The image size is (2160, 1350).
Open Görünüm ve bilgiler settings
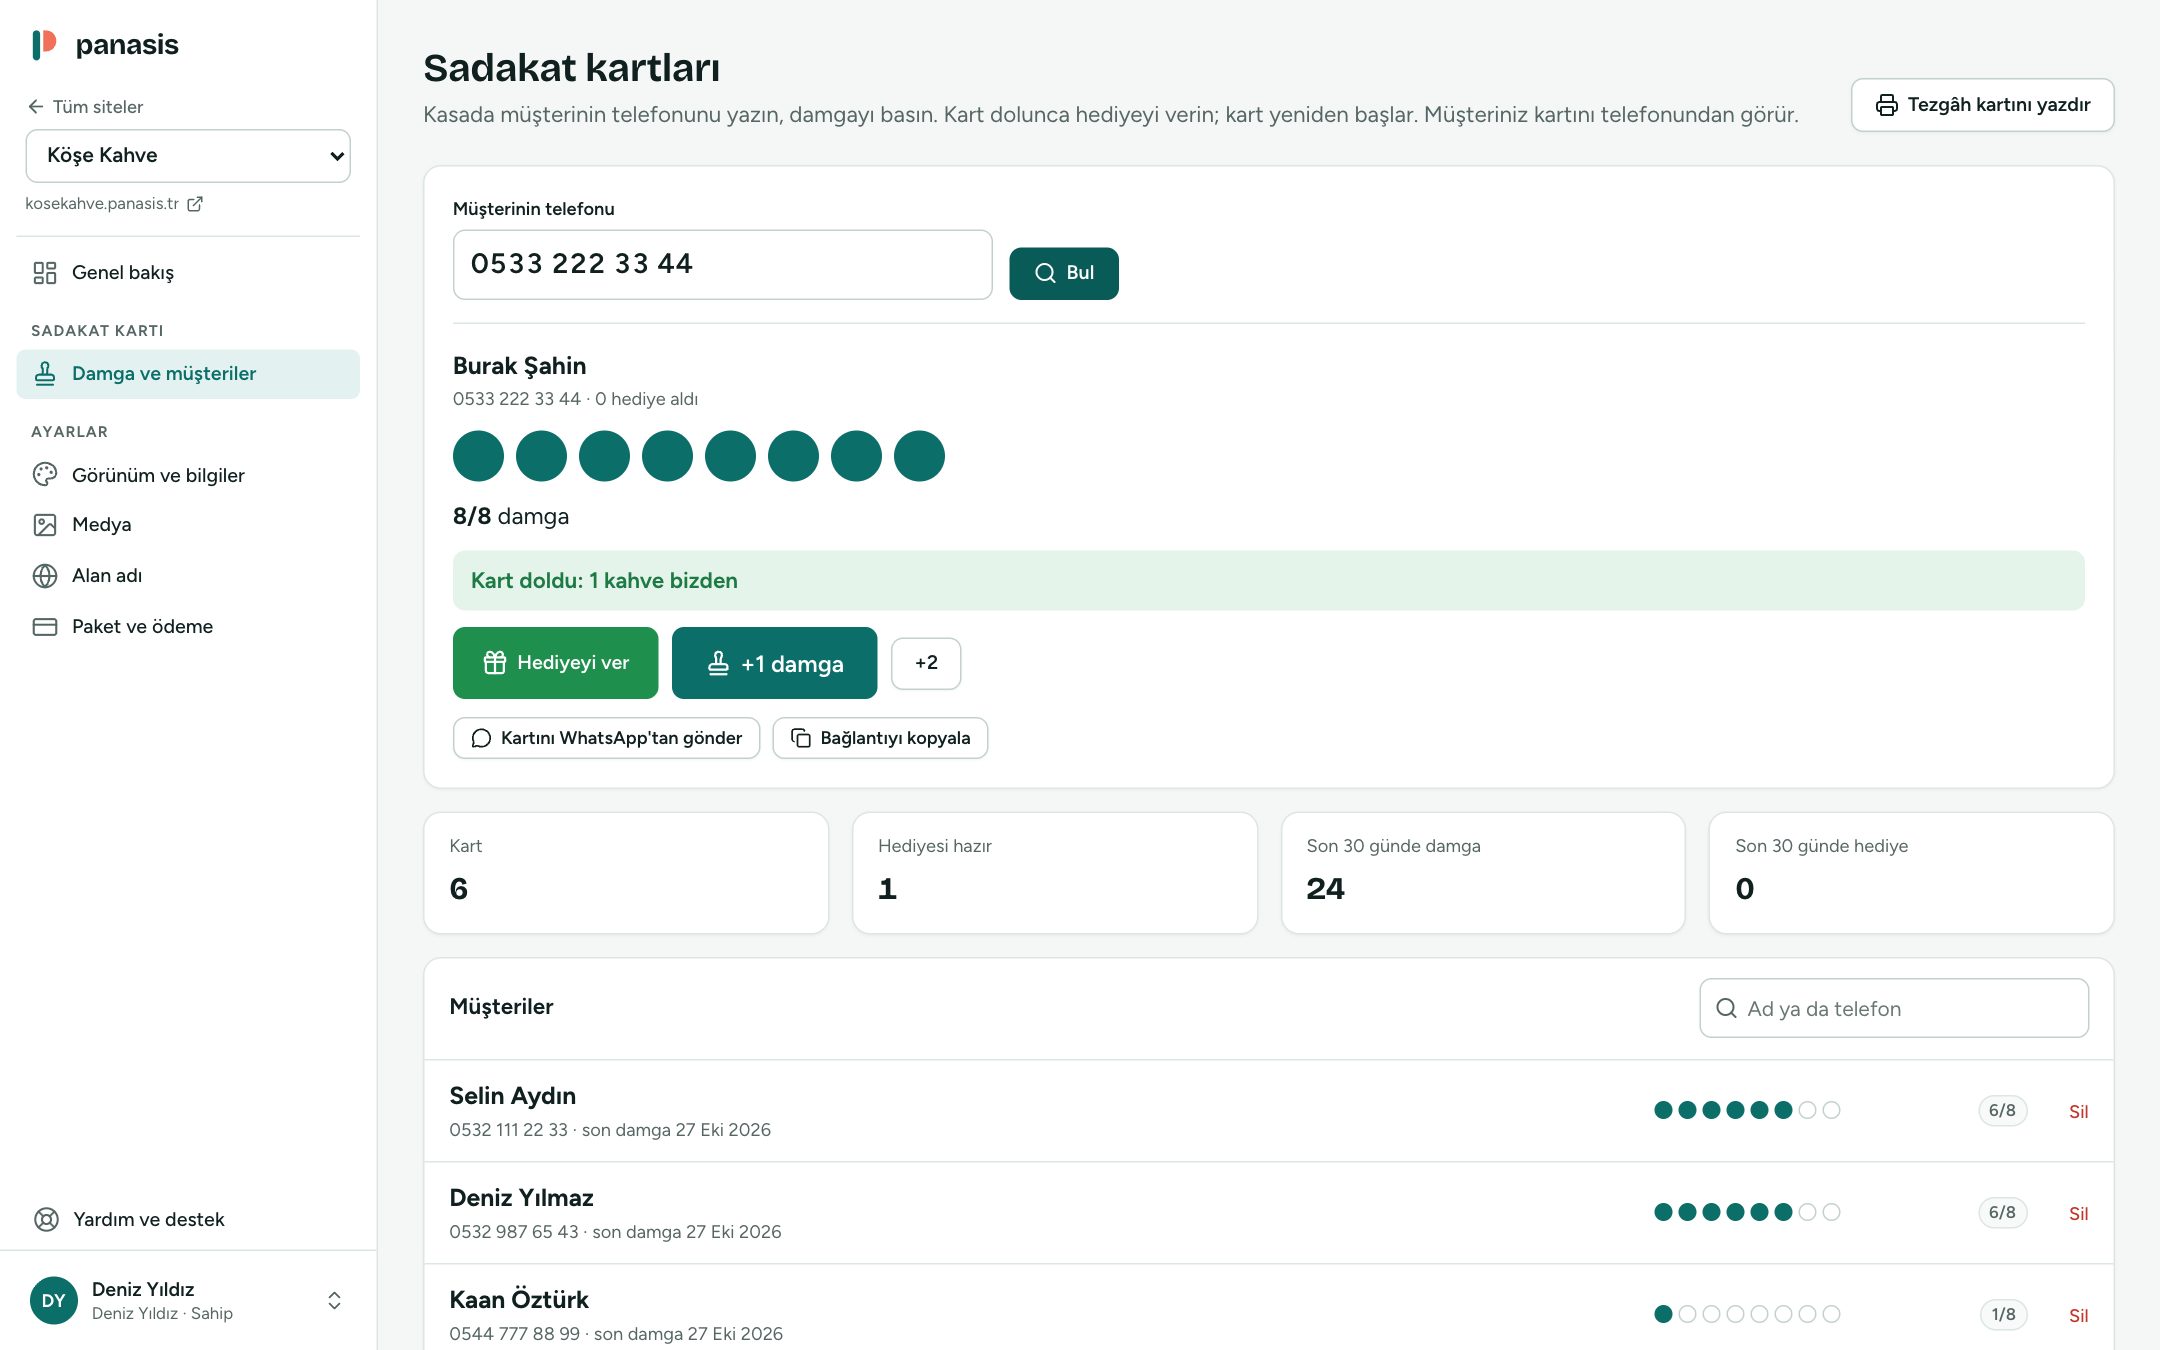188,475
